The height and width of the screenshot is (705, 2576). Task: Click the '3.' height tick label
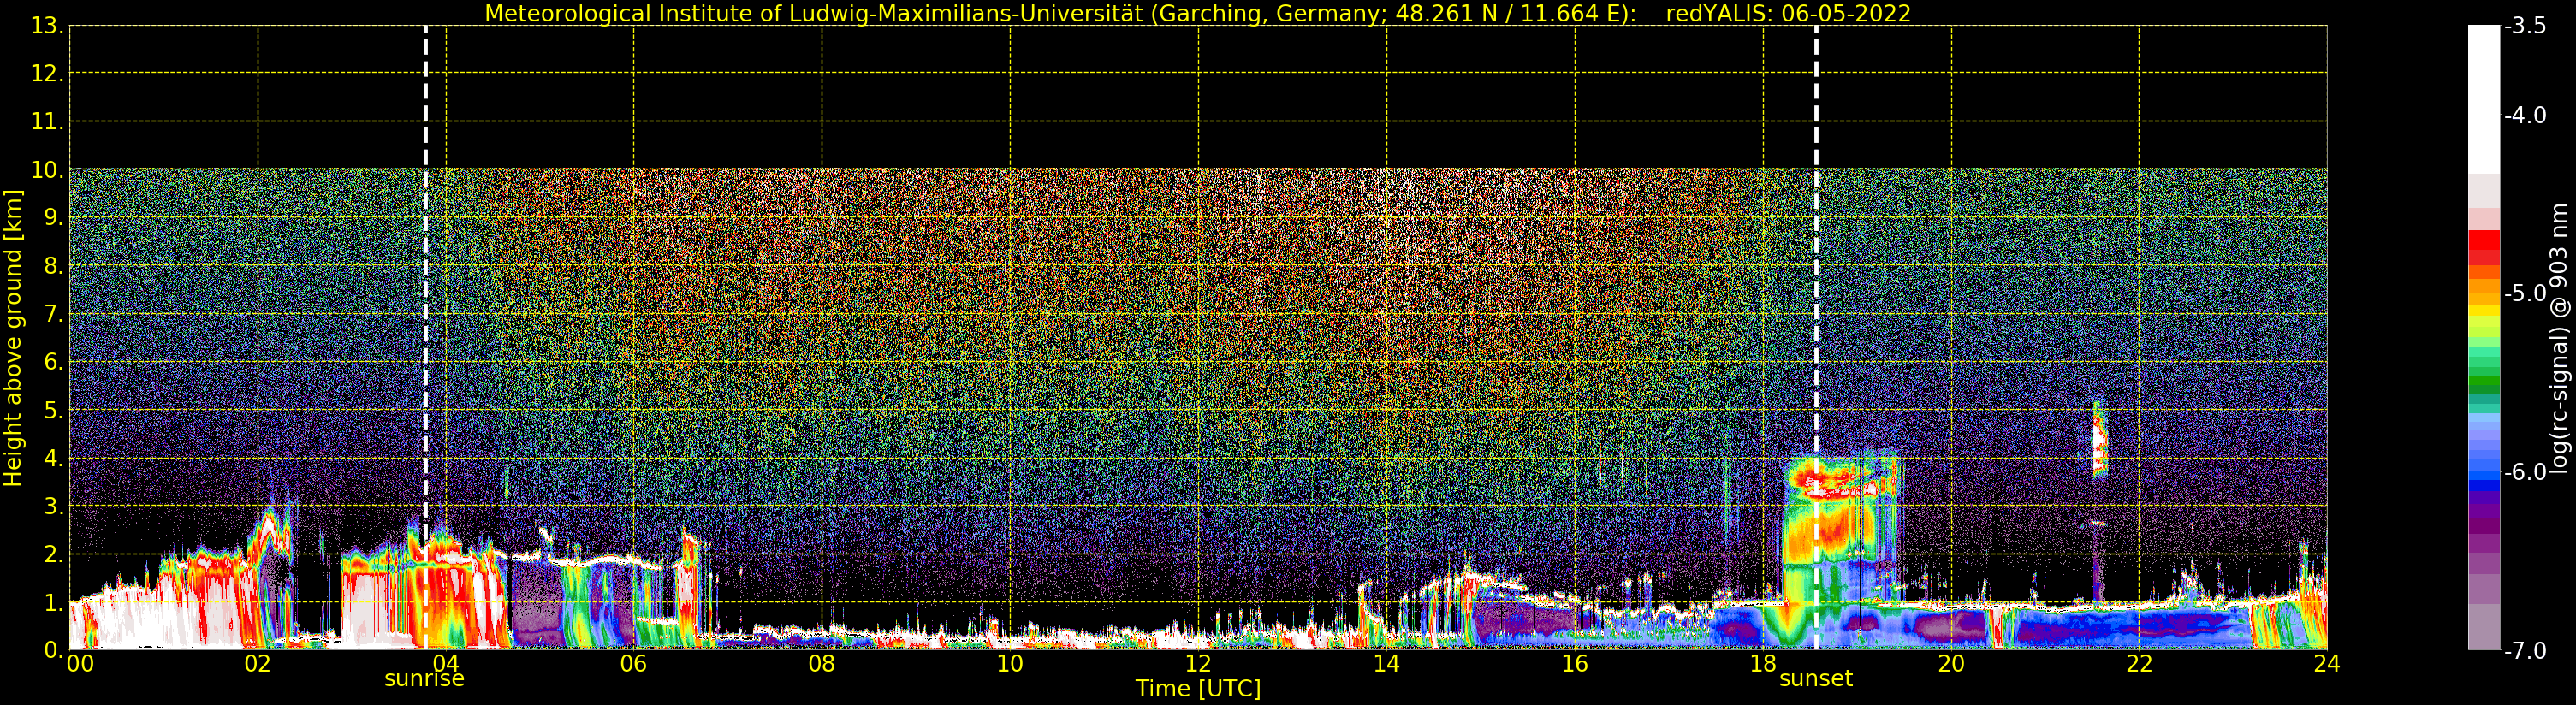[x=54, y=506]
